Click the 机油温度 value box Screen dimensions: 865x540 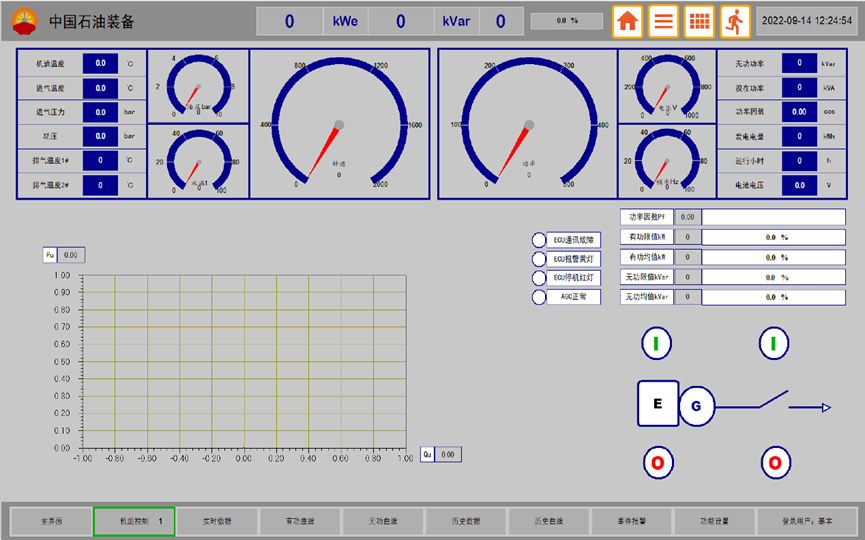(100, 63)
